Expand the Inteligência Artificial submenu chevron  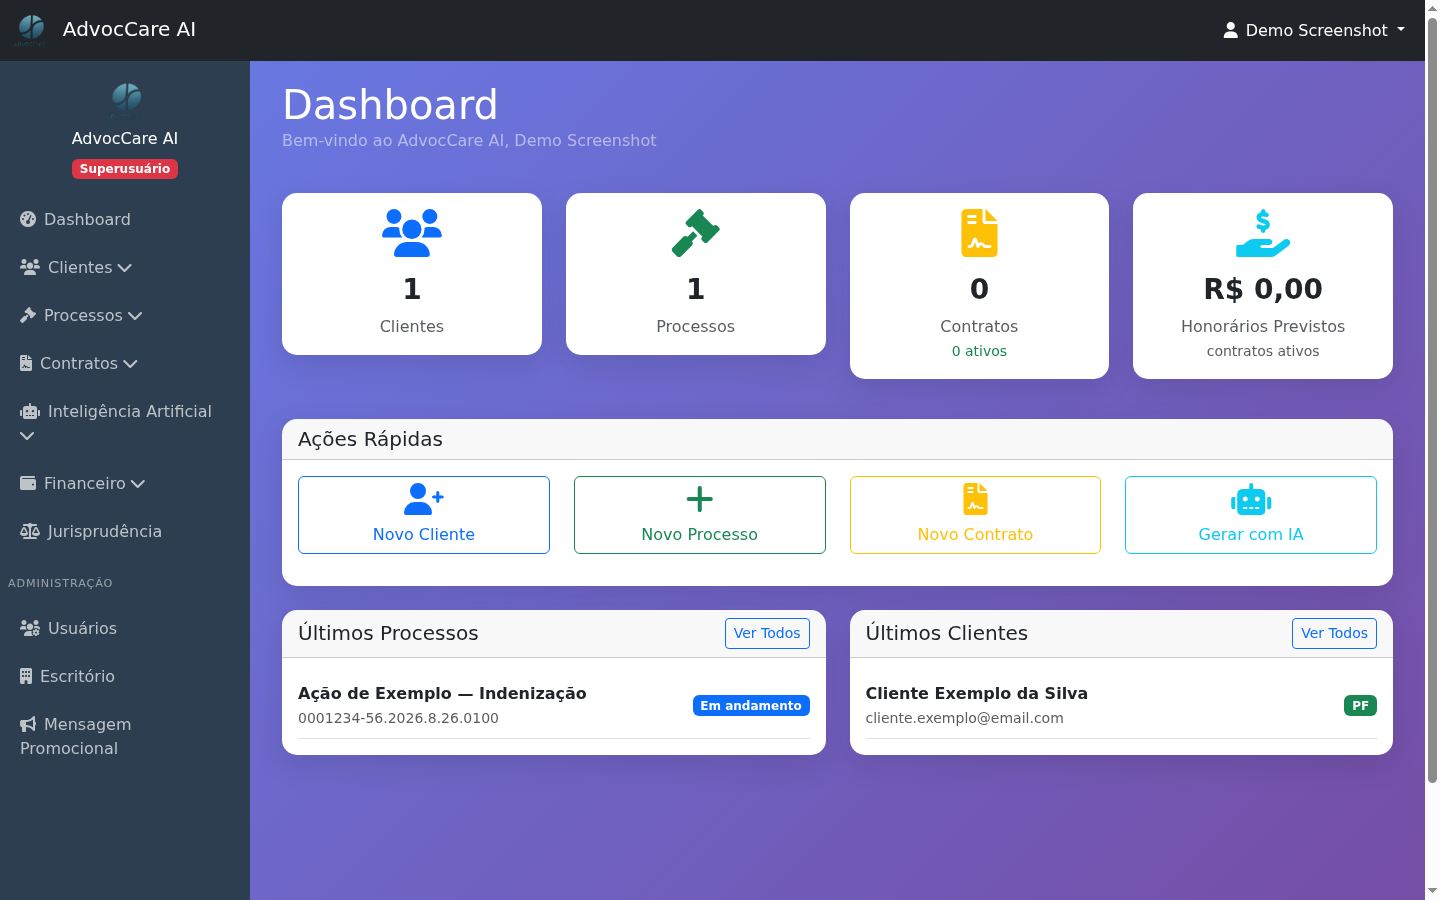click(27, 436)
